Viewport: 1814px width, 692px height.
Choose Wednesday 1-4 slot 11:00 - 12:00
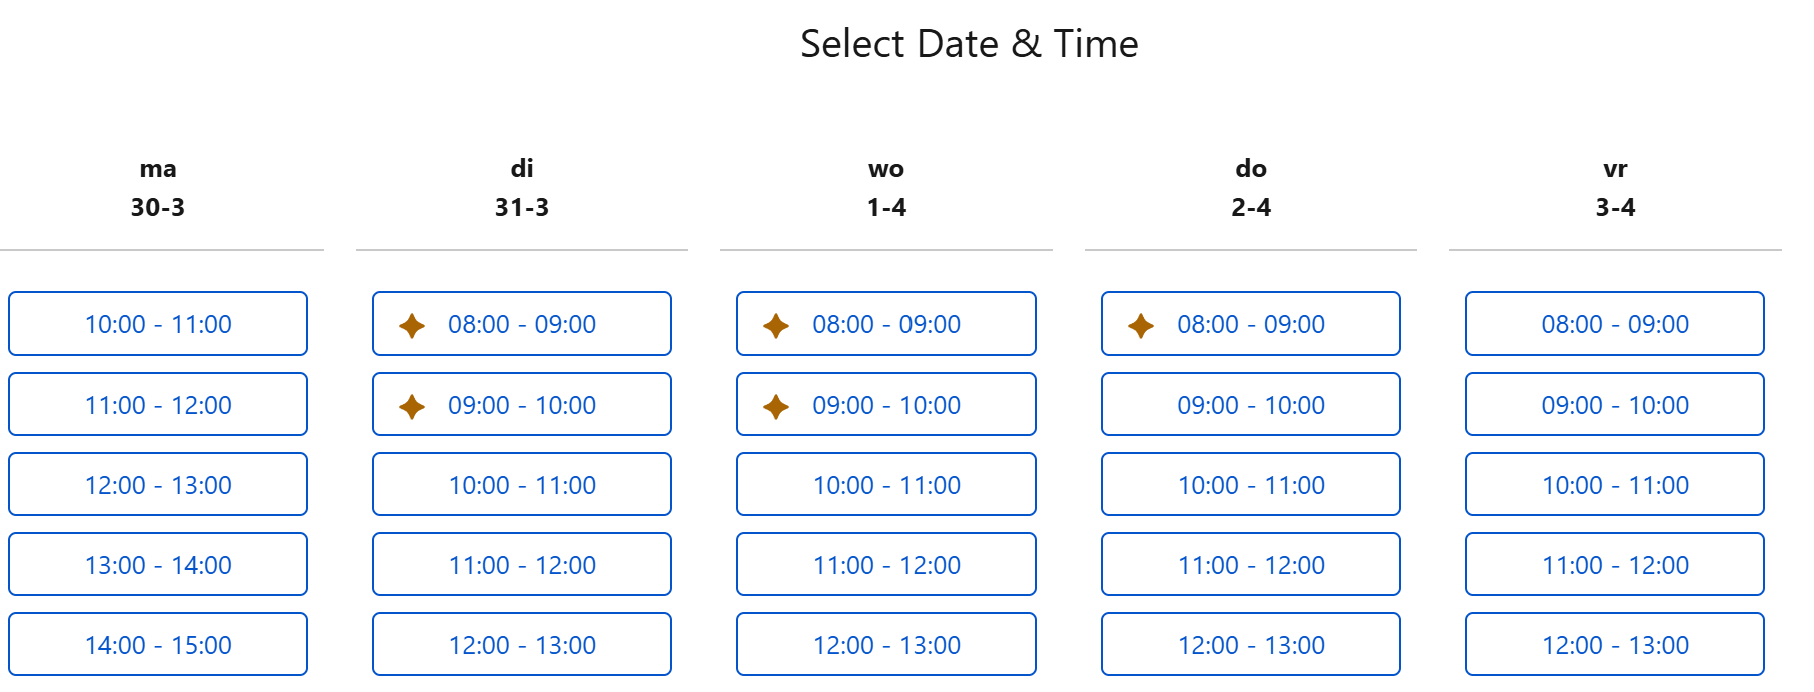pos(886,565)
